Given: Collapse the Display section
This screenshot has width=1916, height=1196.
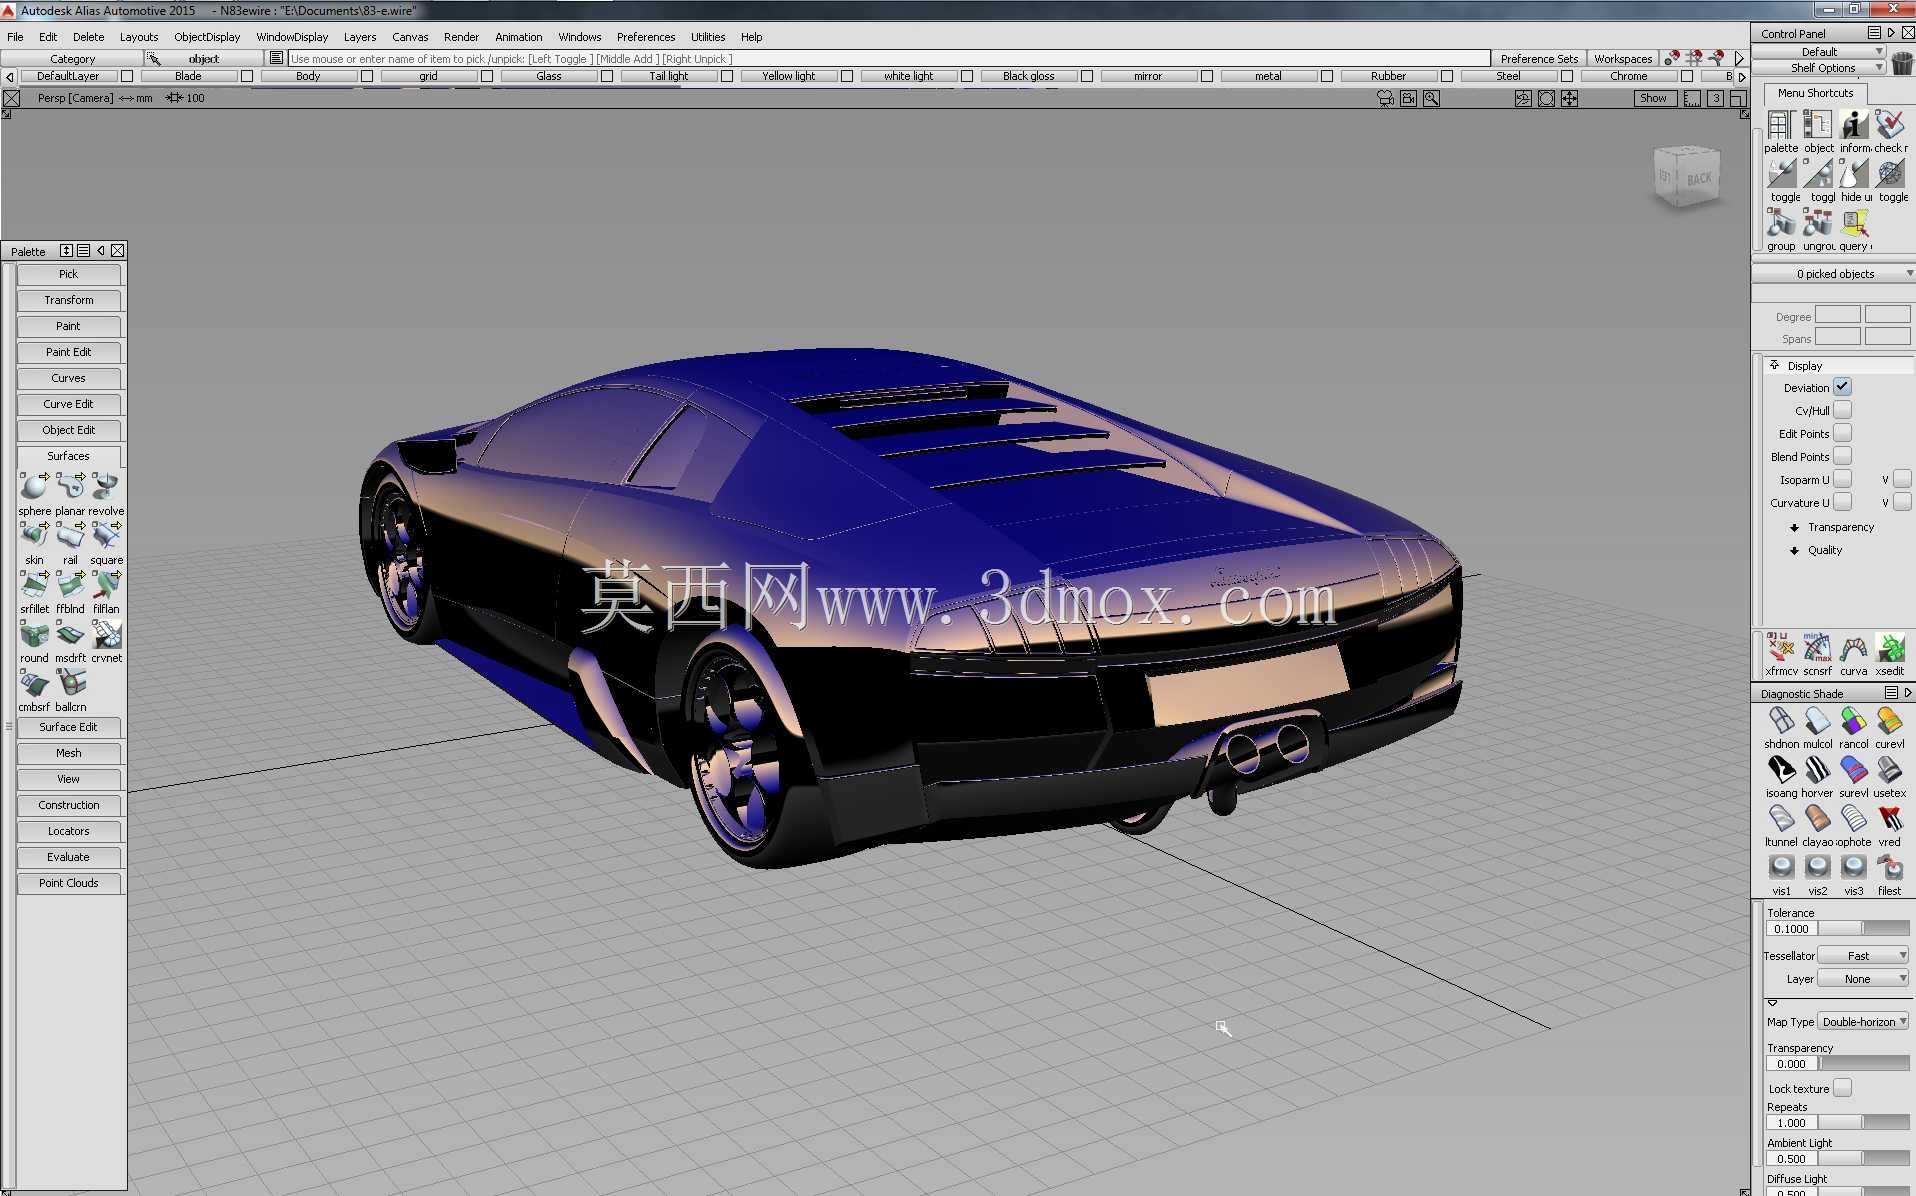Looking at the screenshot, I should click(1774, 365).
